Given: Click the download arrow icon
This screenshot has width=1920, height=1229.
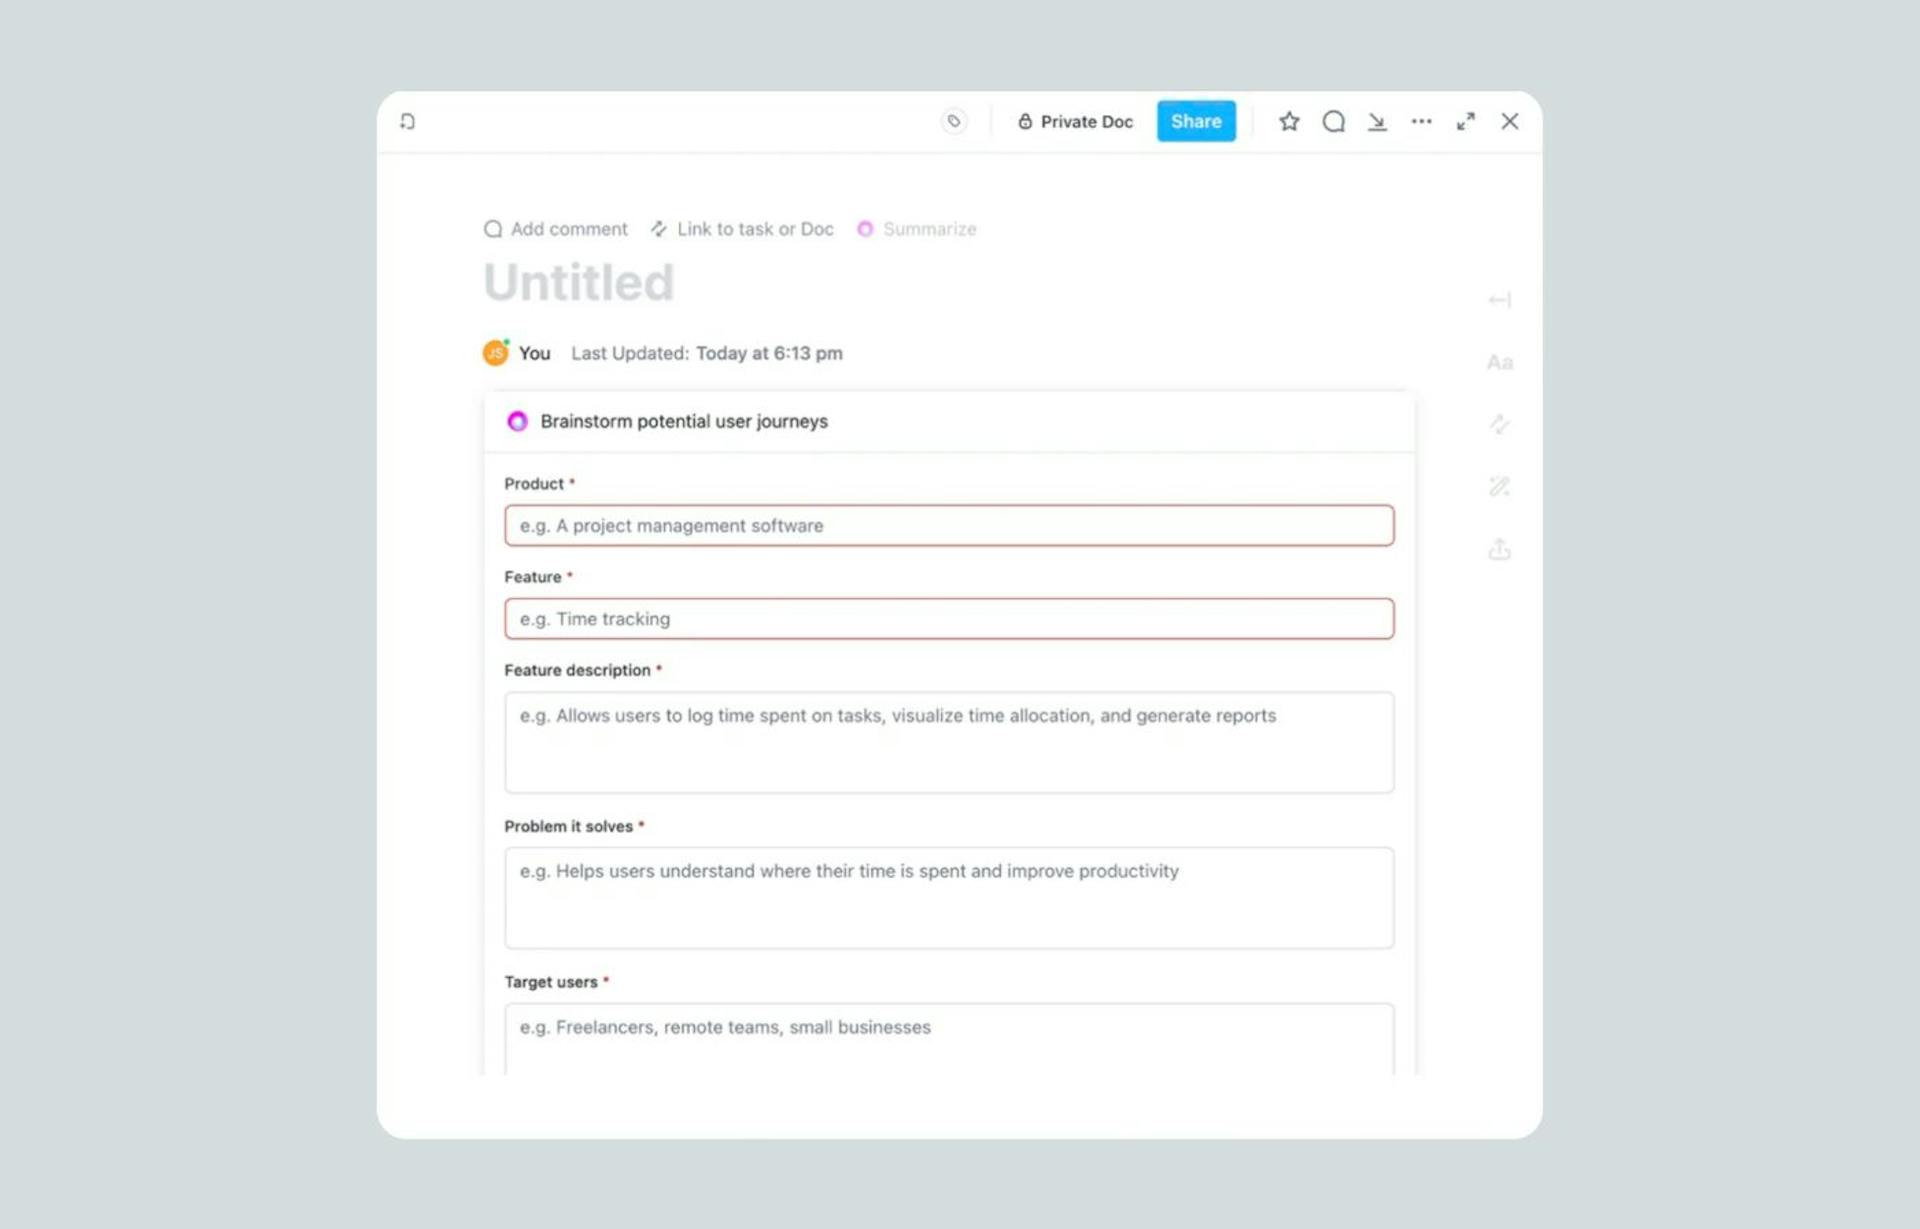Looking at the screenshot, I should [1377, 121].
